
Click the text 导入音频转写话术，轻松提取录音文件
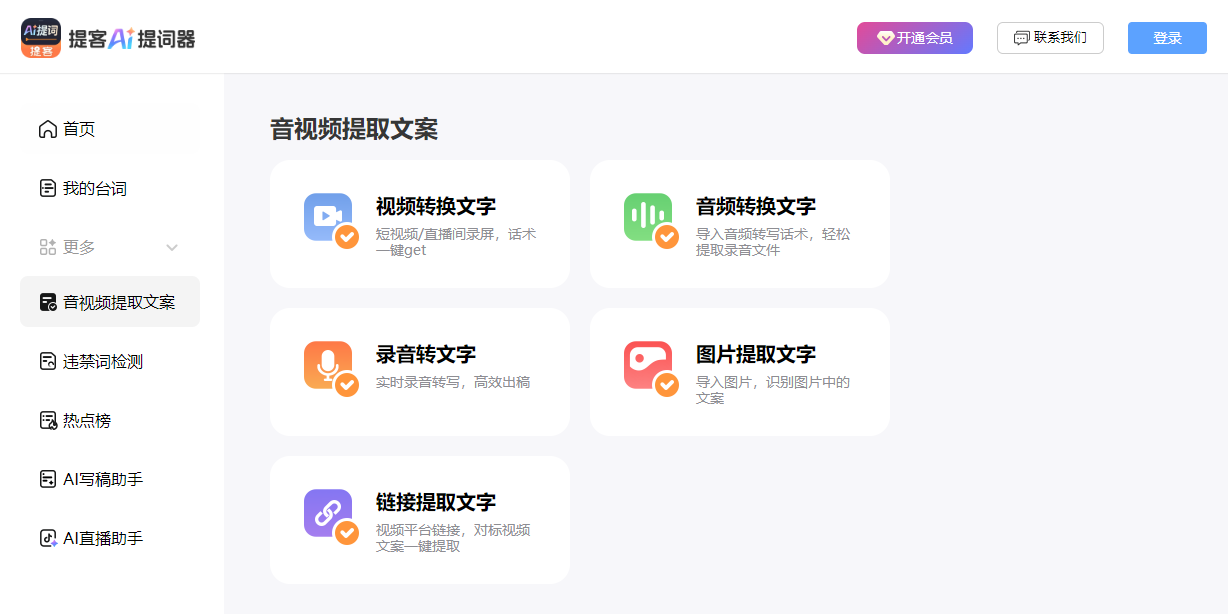[773, 242]
